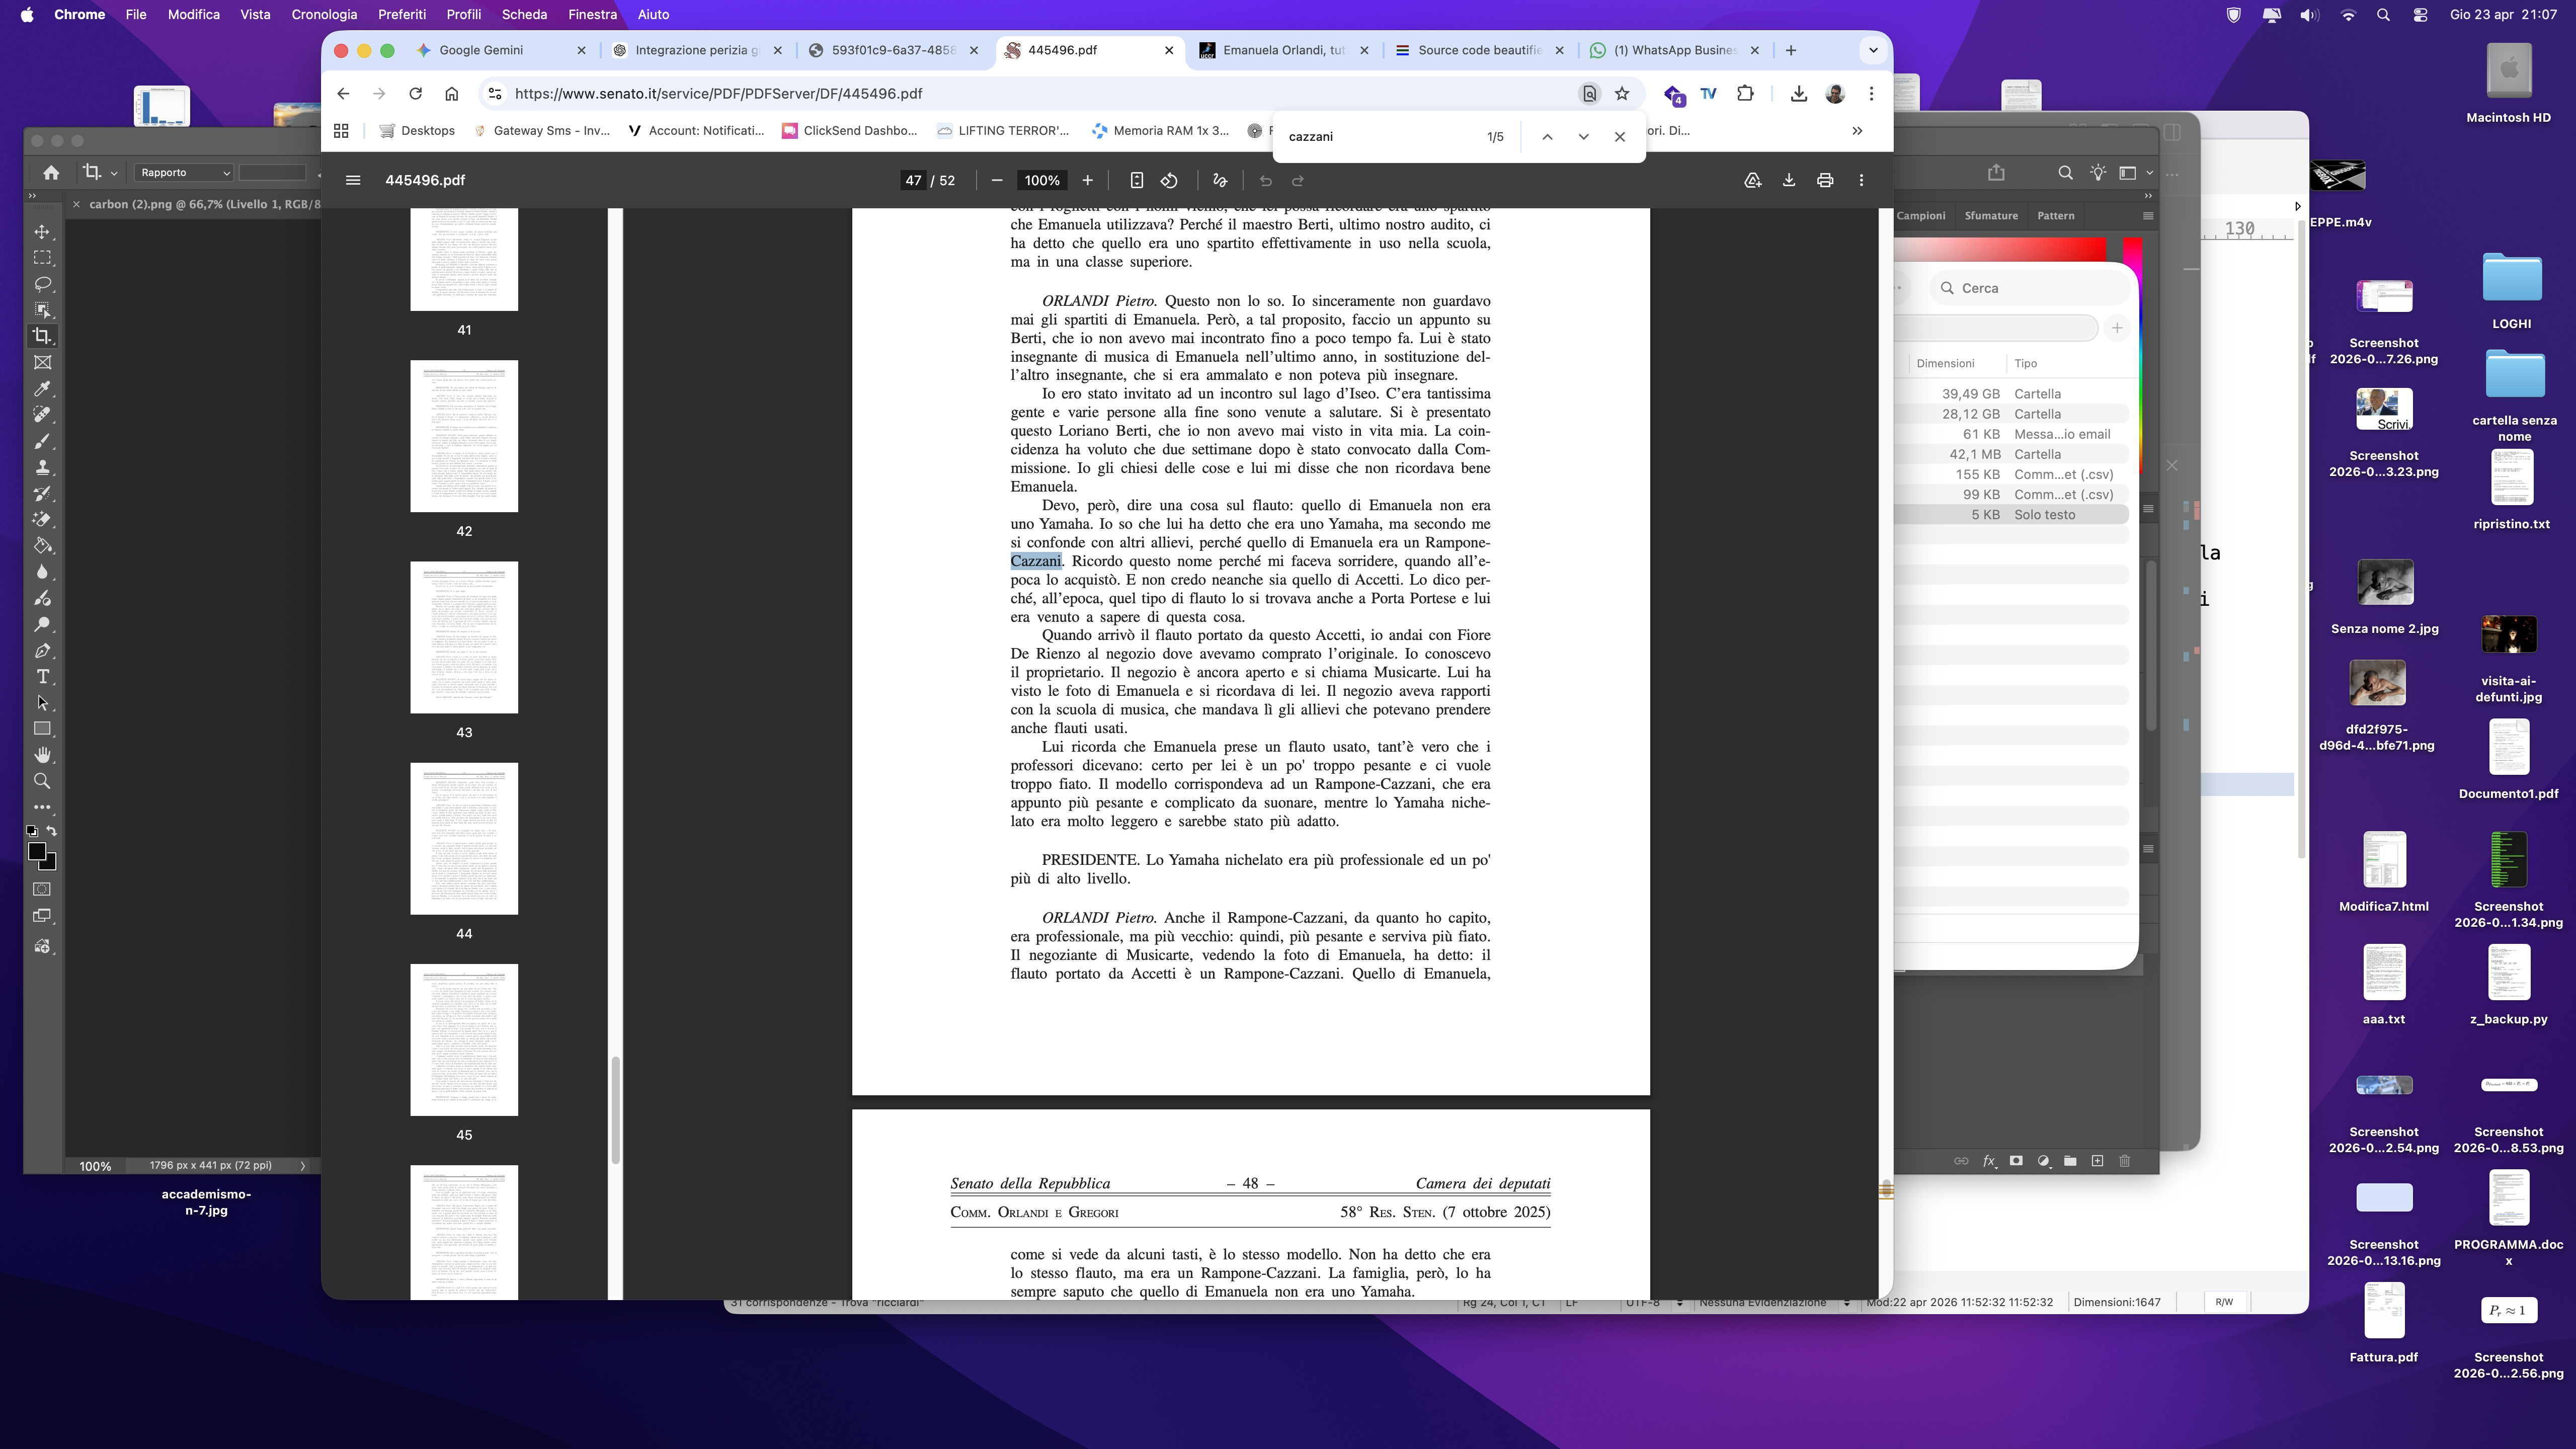
Task: Toggle the PDF thumbnail sidebar menu
Action: (x=352, y=180)
